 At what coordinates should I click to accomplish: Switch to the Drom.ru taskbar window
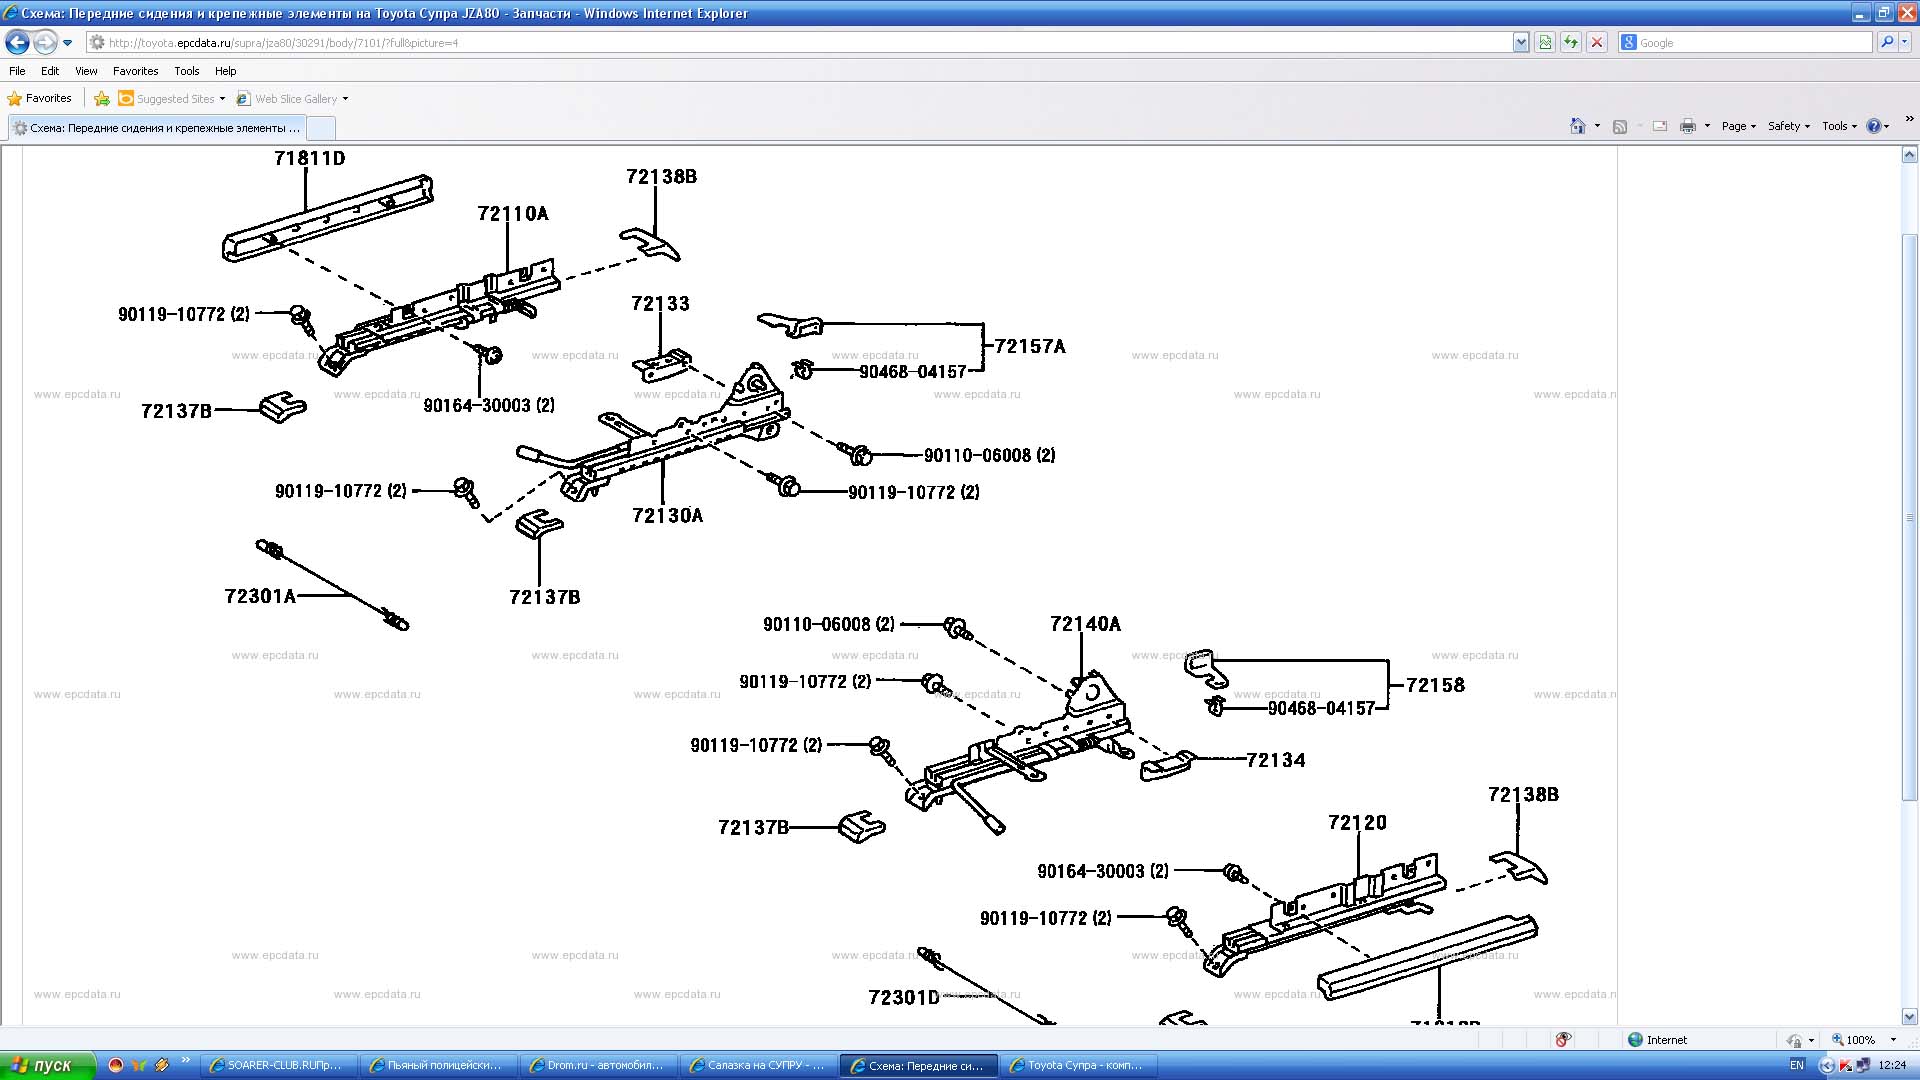597,1065
